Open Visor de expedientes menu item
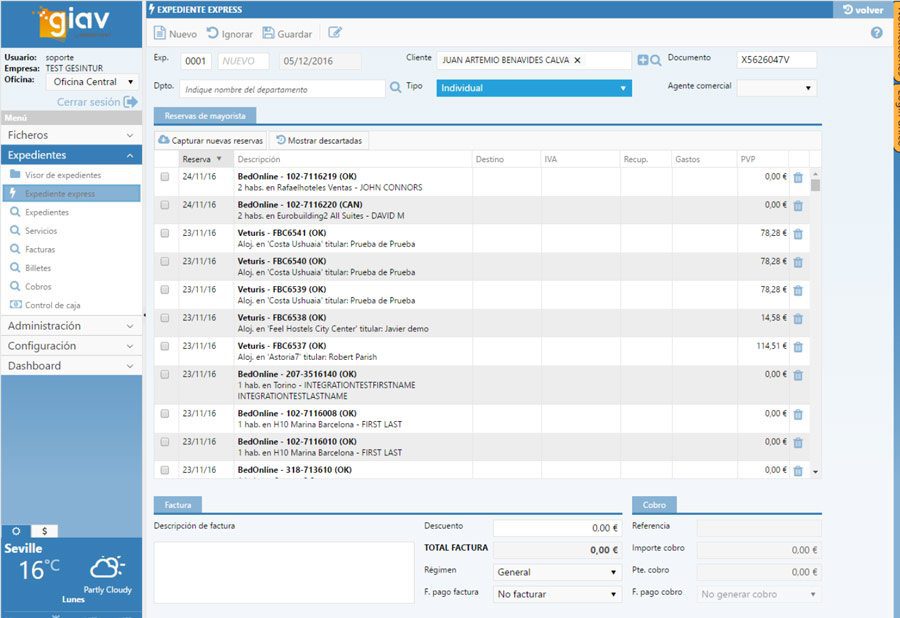The height and width of the screenshot is (618, 900). pos(63,175)
